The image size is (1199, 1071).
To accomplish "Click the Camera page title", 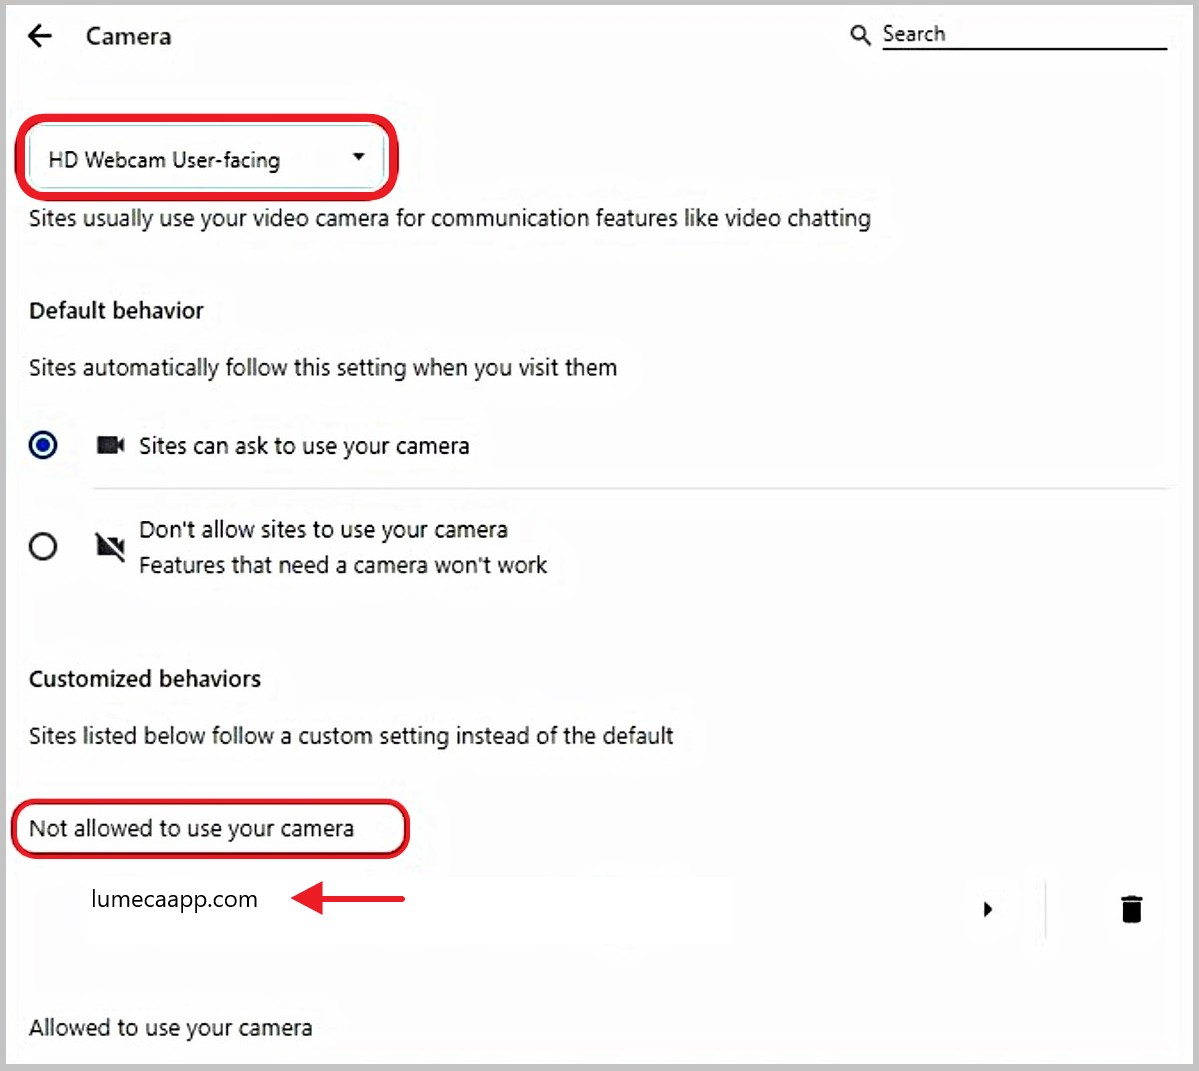I will click(128, 36).
